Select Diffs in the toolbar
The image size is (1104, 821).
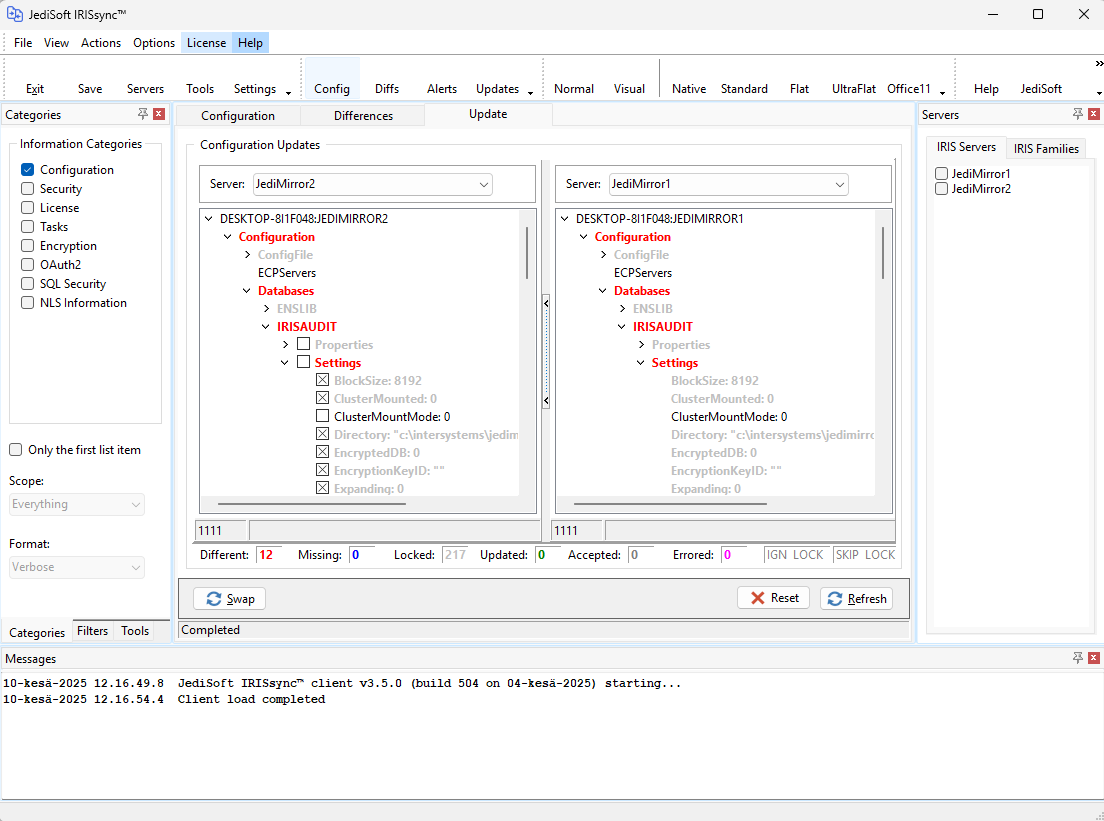(x=387, y=89)
